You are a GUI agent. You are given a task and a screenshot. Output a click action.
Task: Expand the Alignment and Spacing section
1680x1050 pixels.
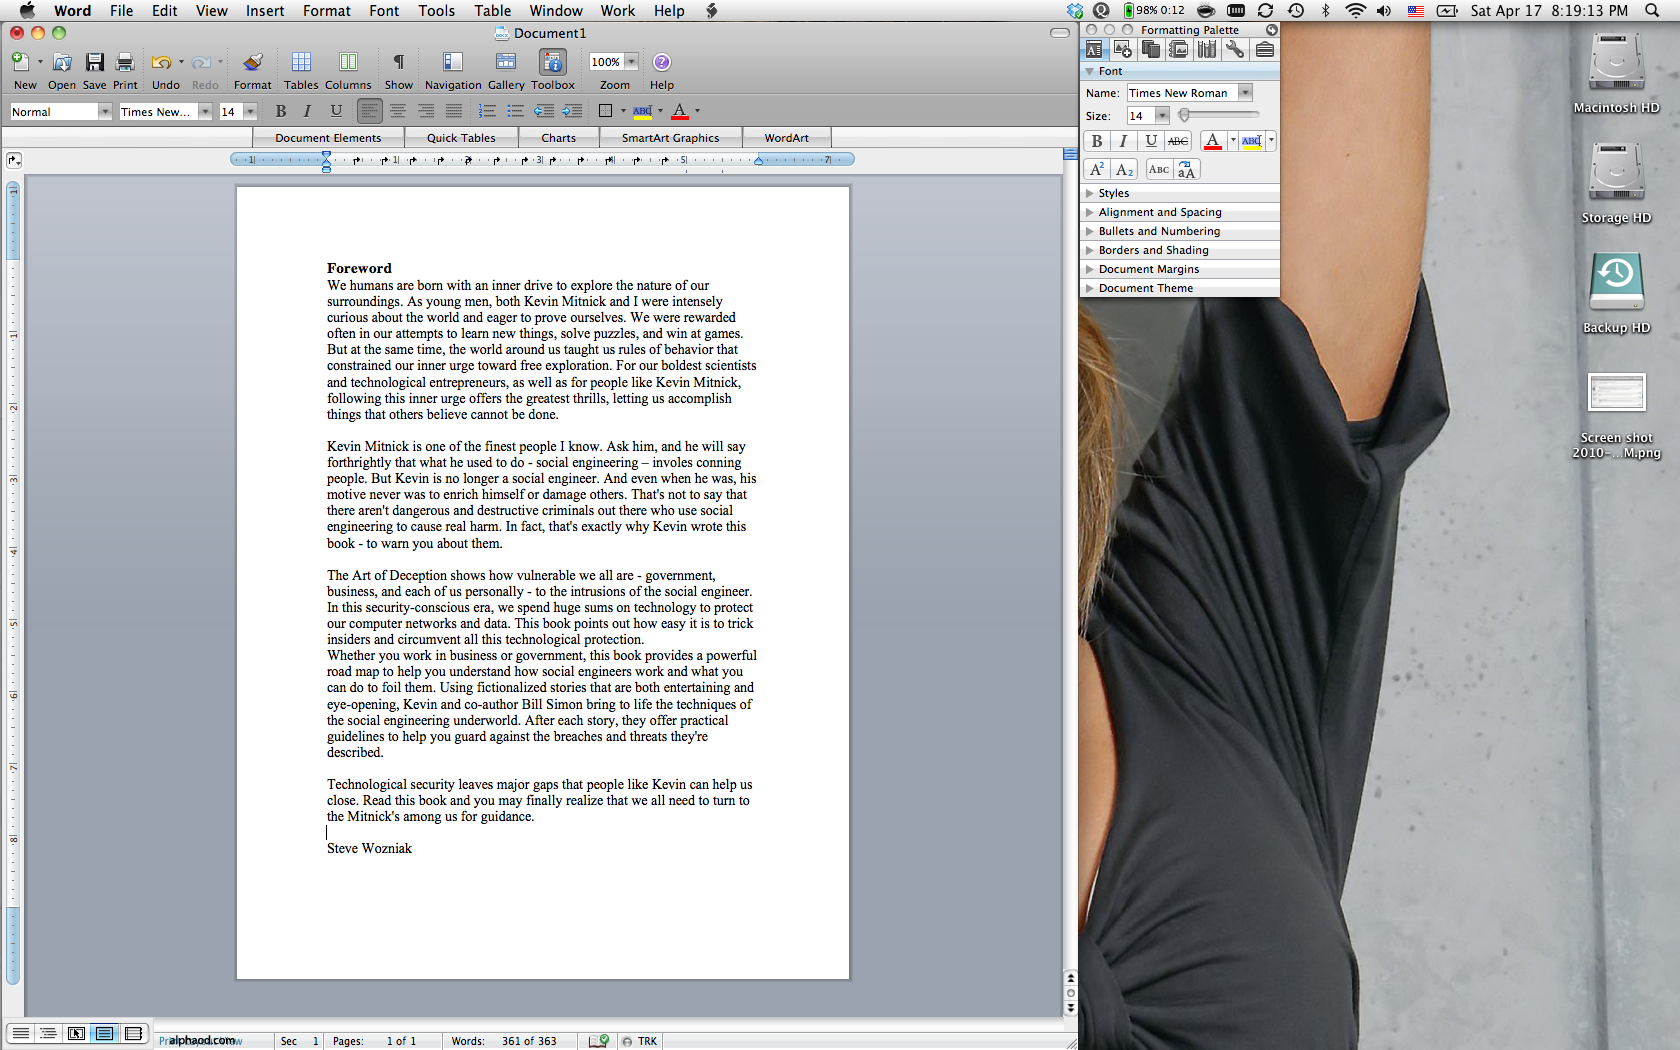tap(1090, 212)
